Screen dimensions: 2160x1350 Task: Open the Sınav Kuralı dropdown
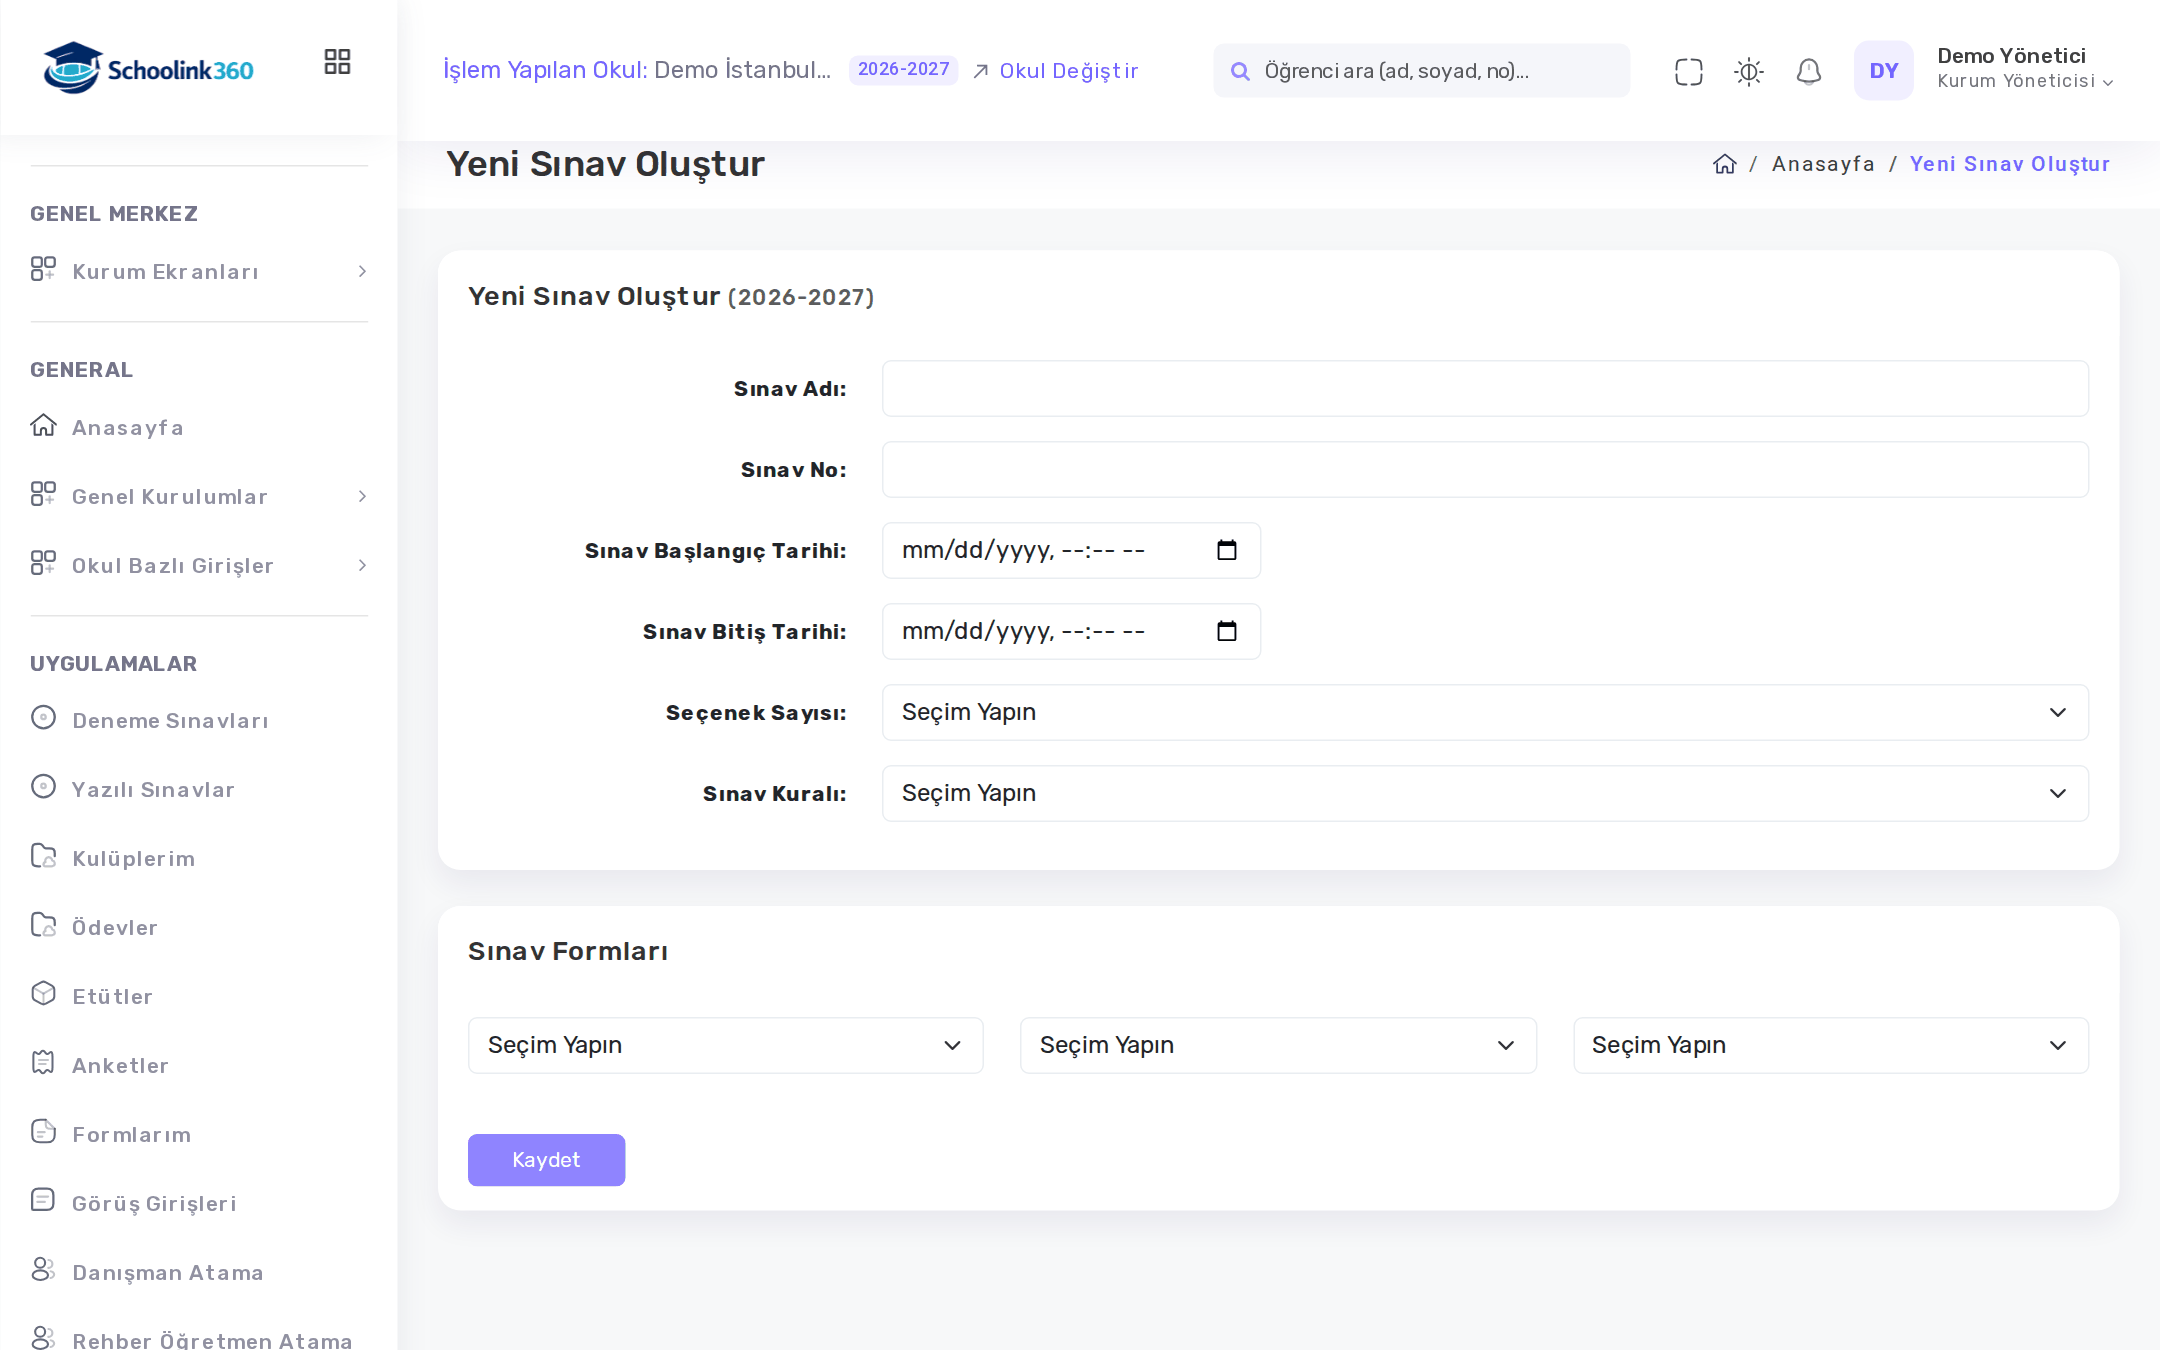coord(1485,793)
